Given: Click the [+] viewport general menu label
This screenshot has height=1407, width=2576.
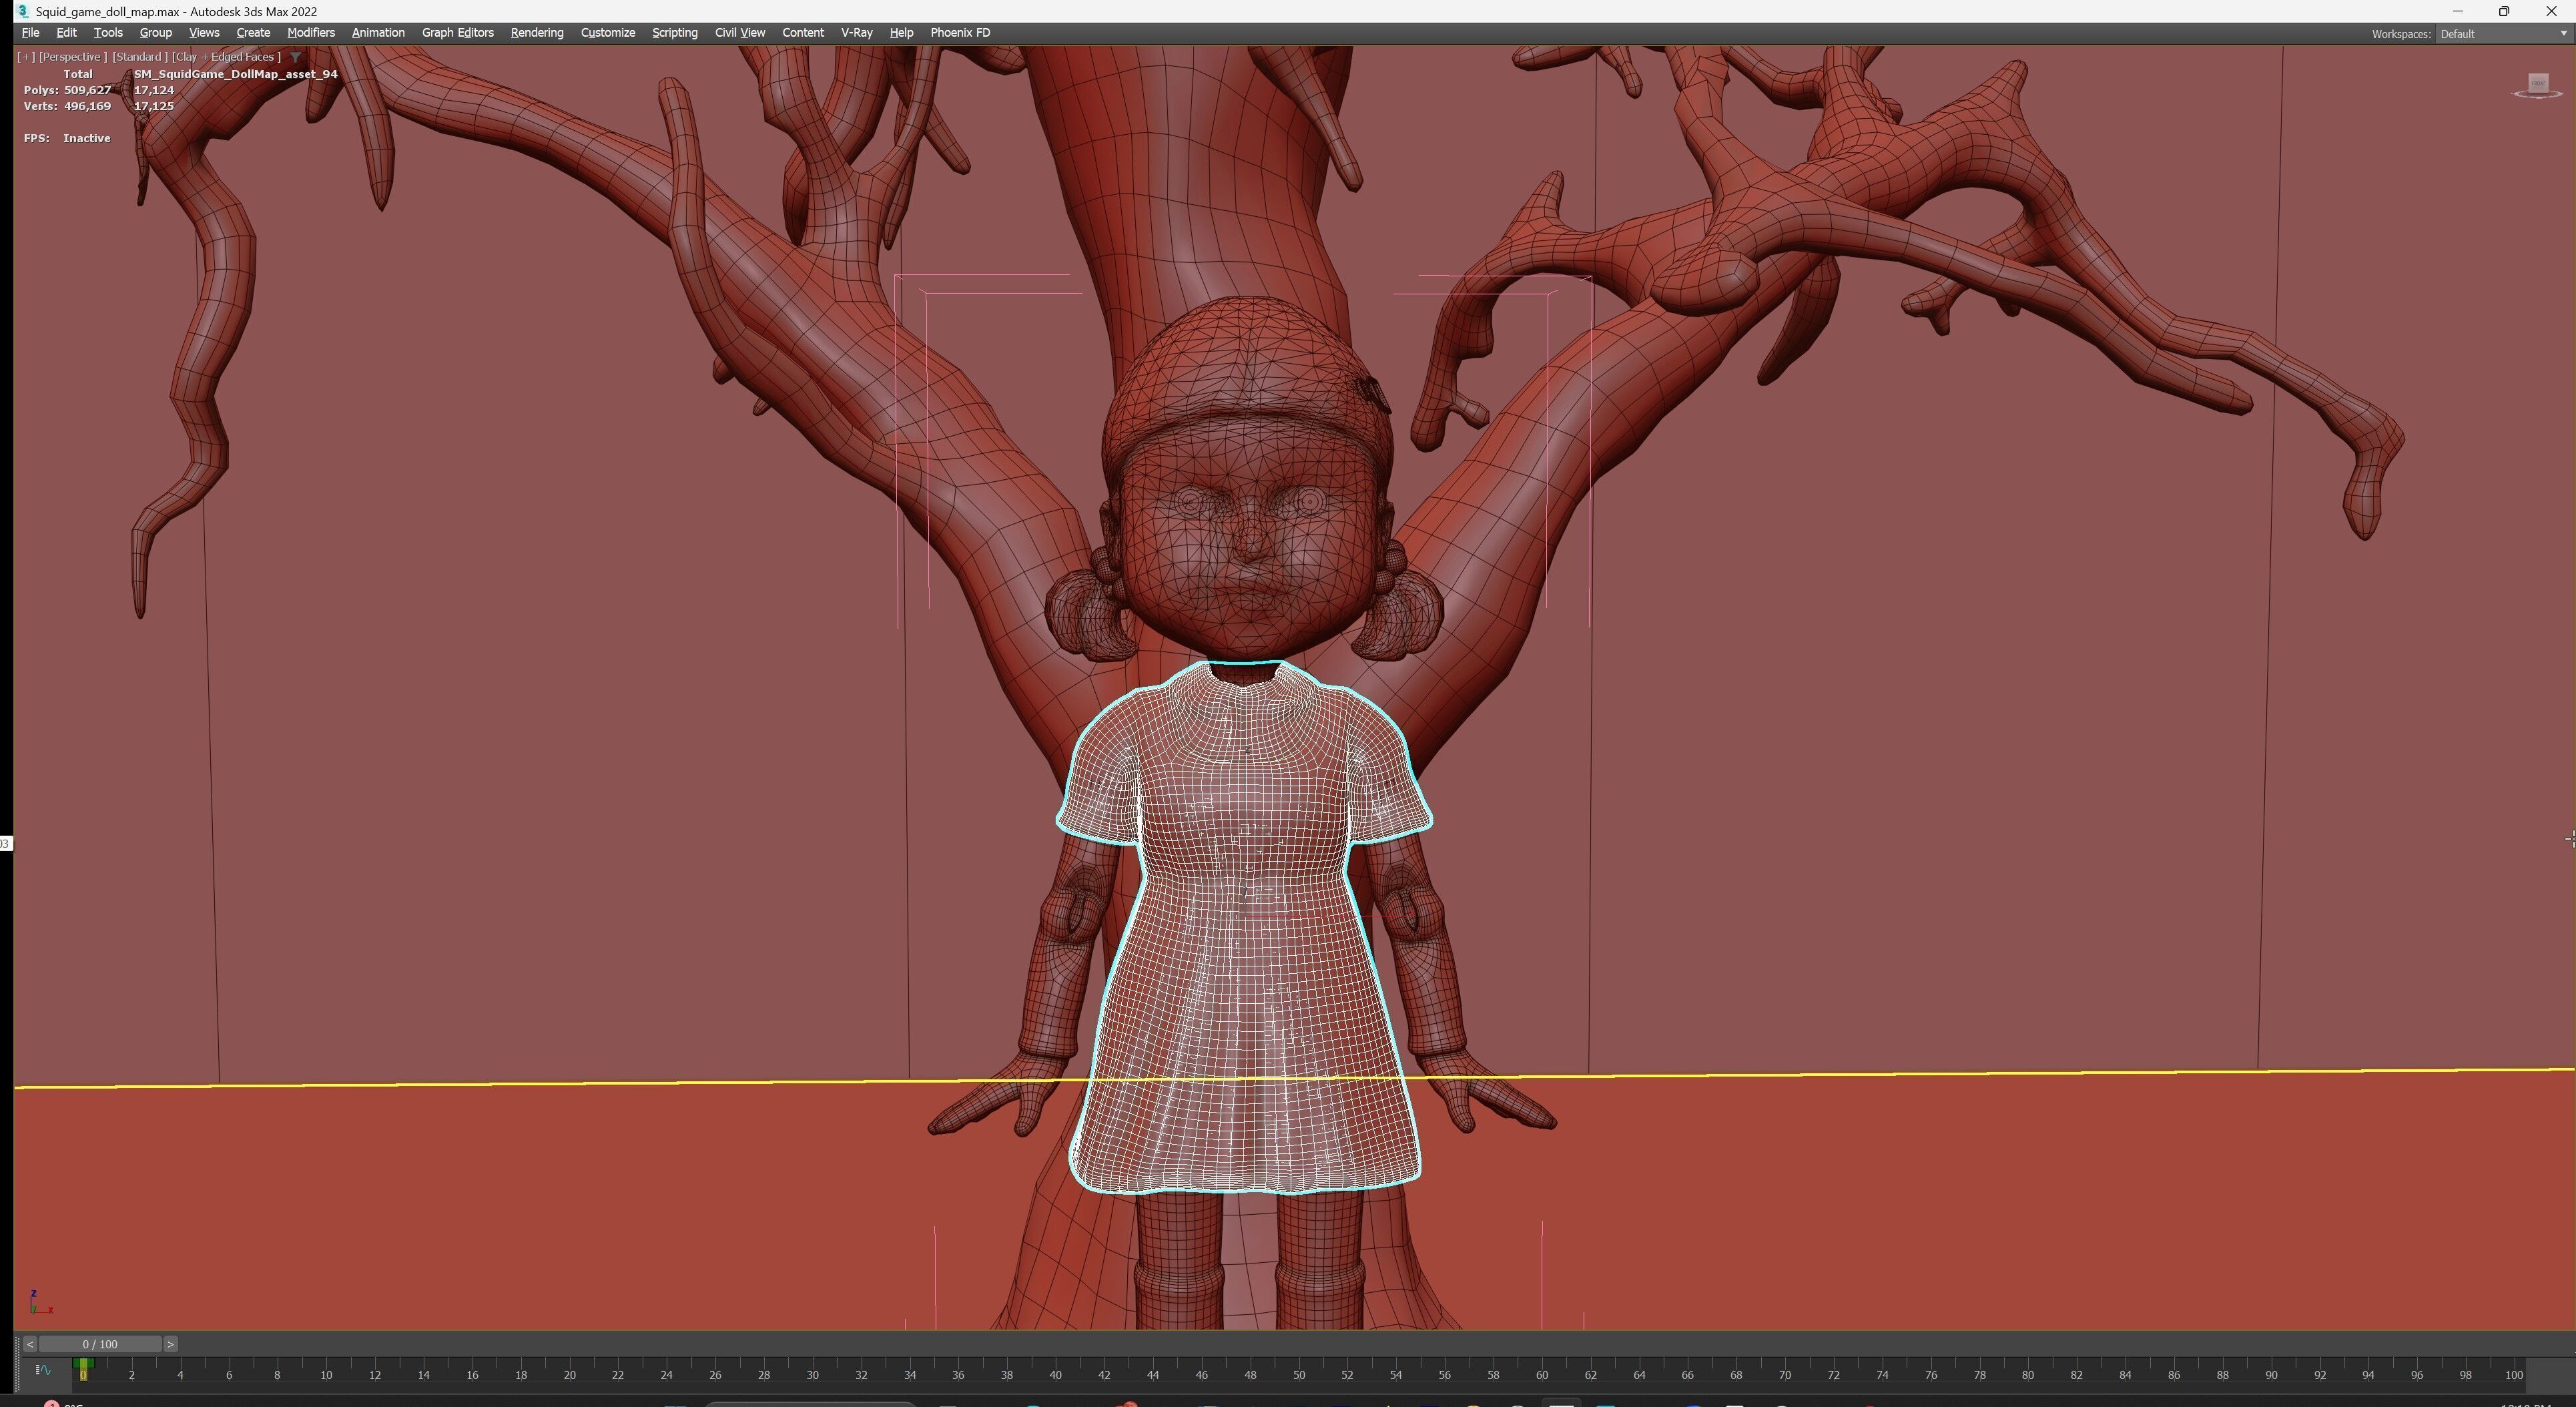Looking at the screenshot, I should (x=26, y=57).
